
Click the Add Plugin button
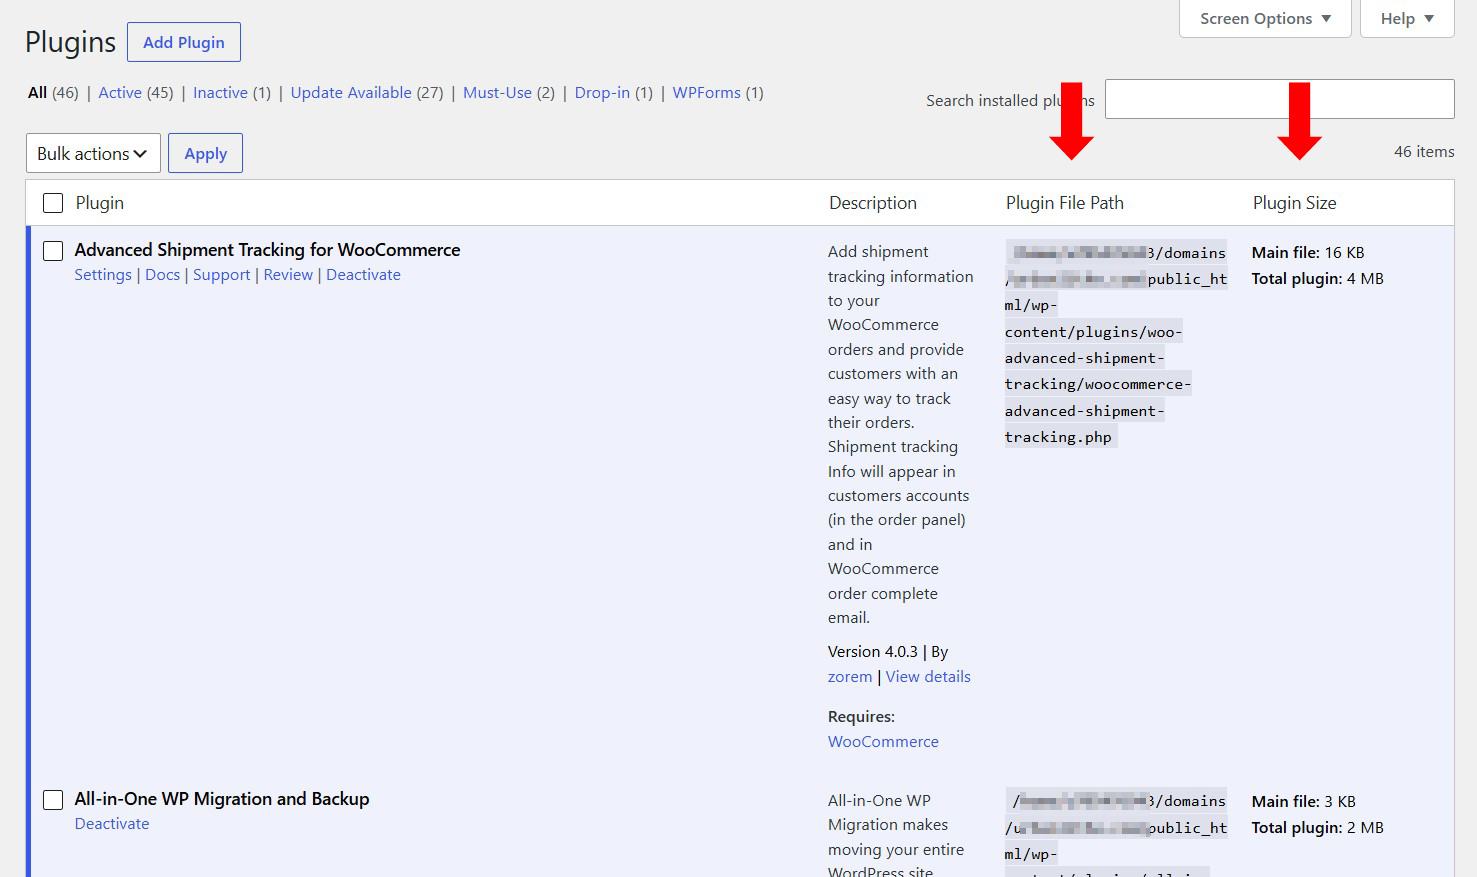[x=184, y=42]
